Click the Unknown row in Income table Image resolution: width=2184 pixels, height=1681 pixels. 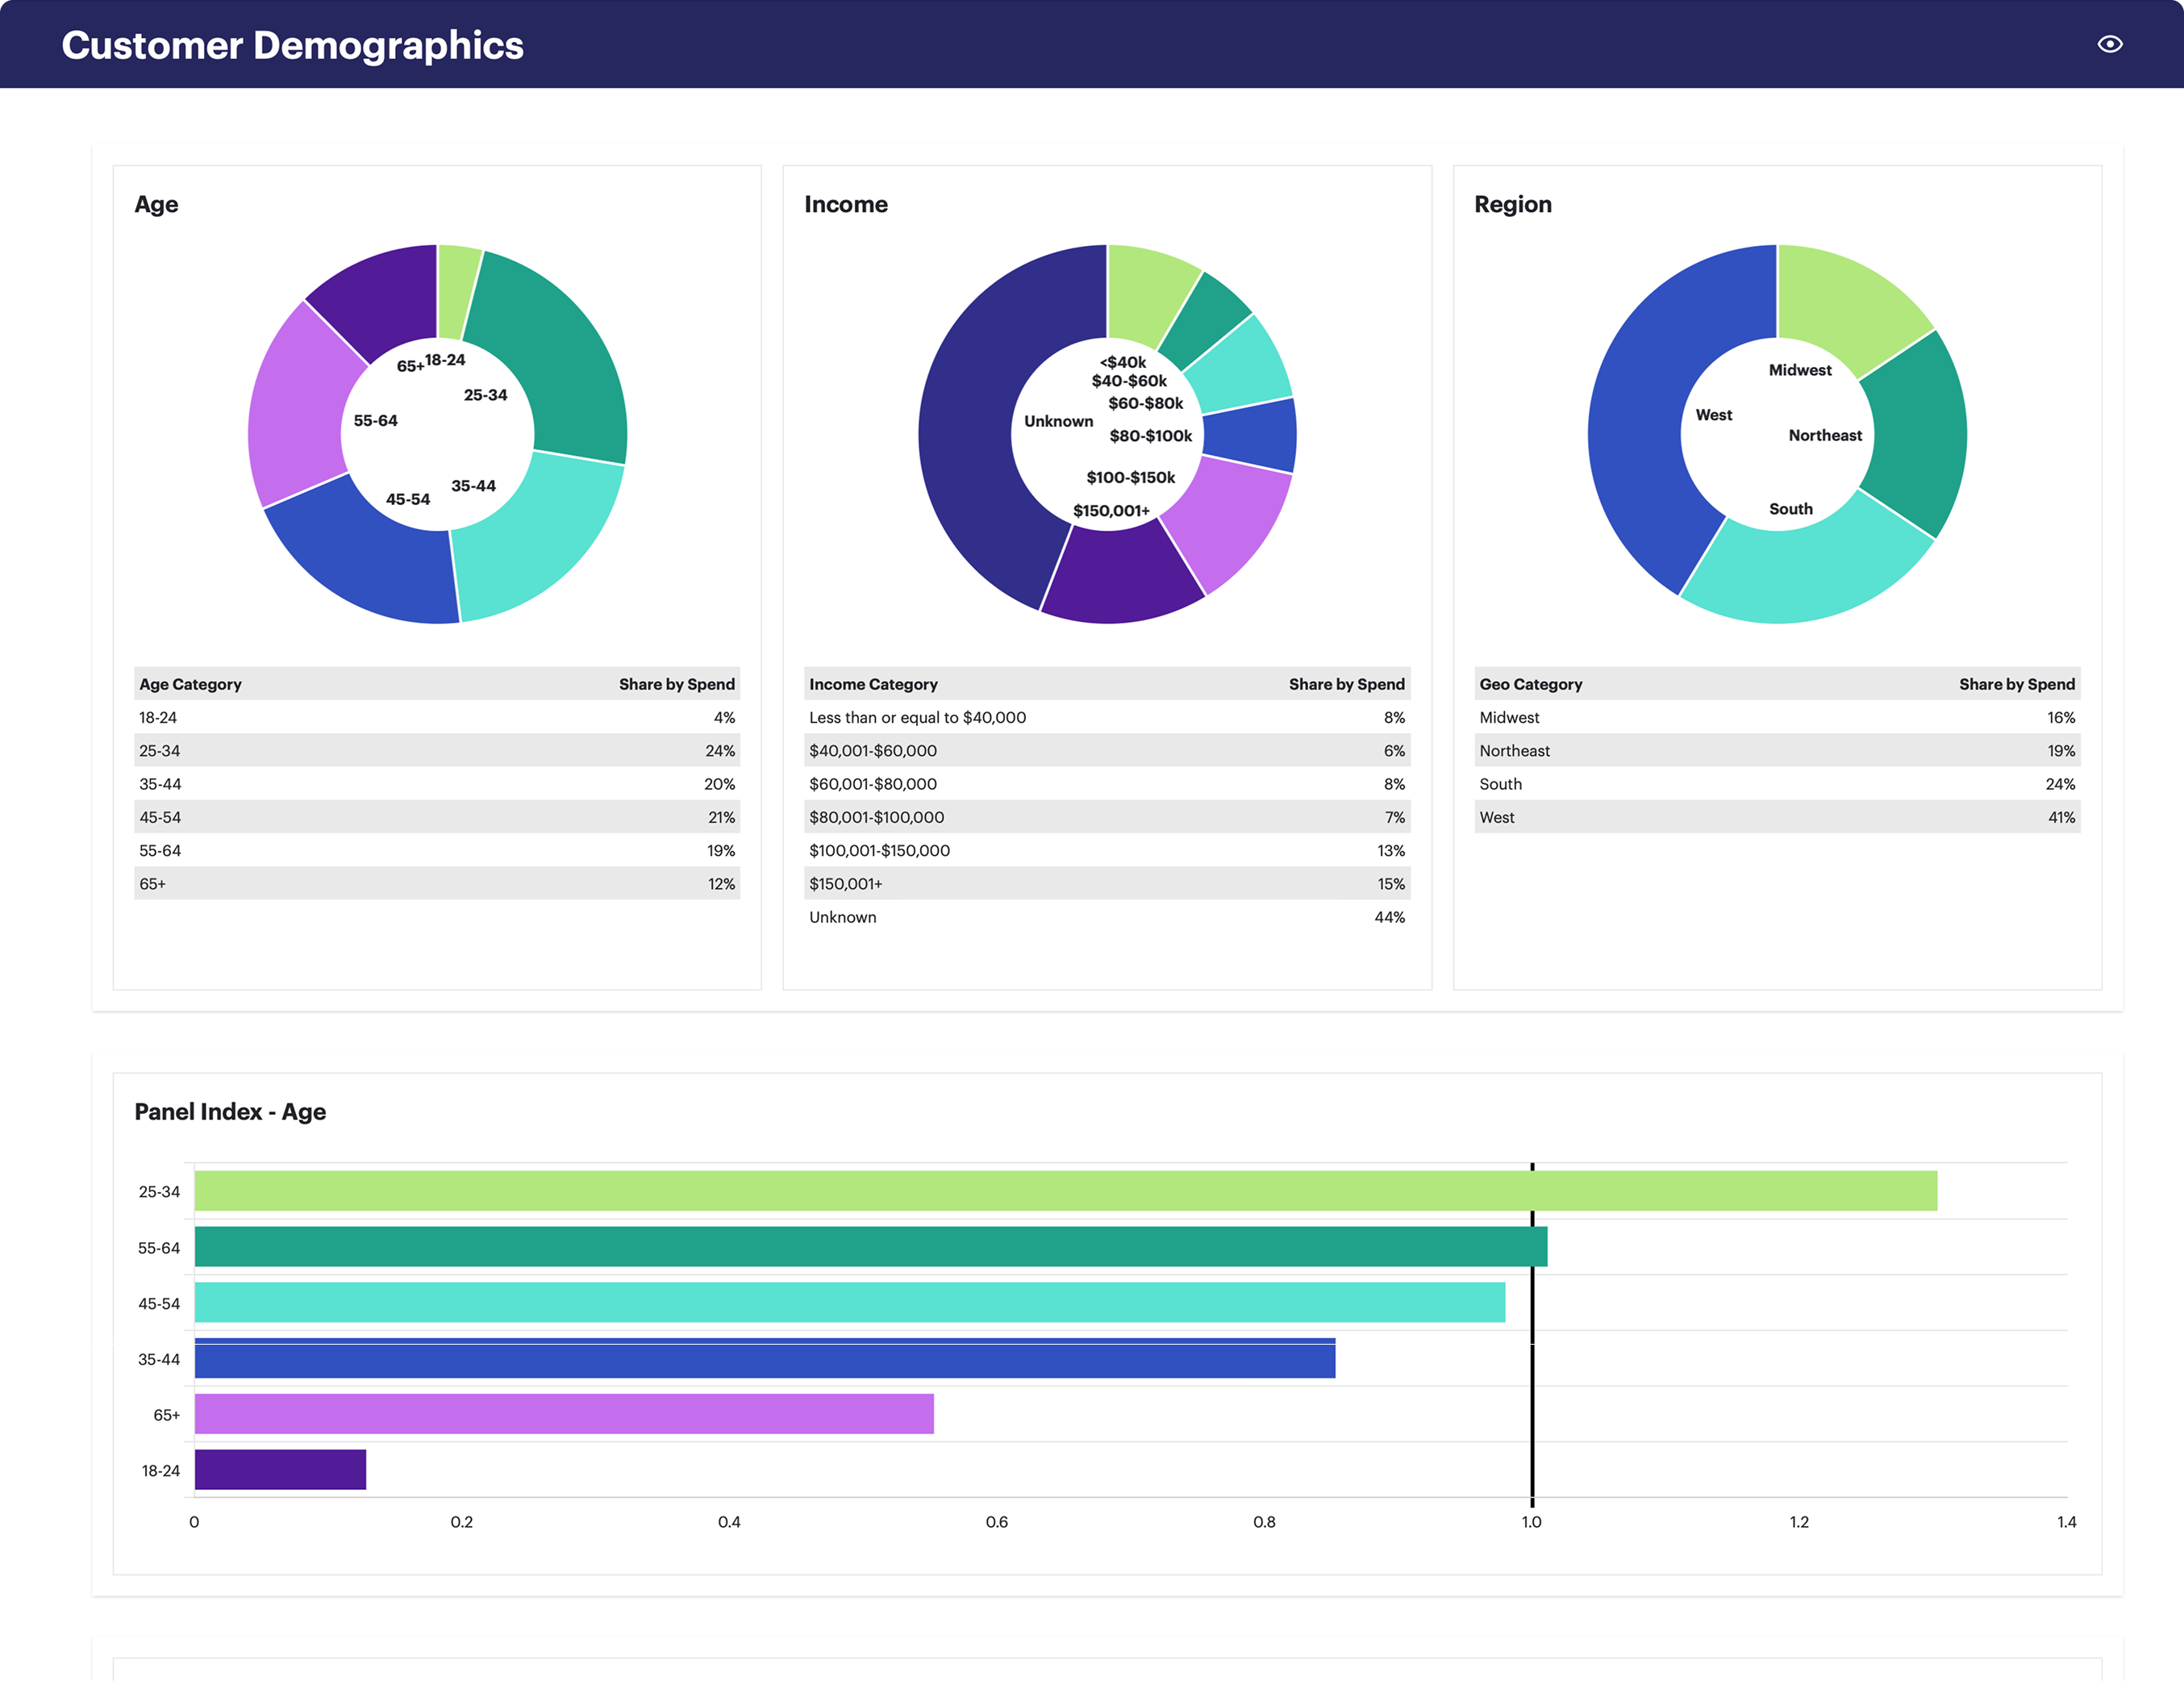click(x=1107, y=917)
